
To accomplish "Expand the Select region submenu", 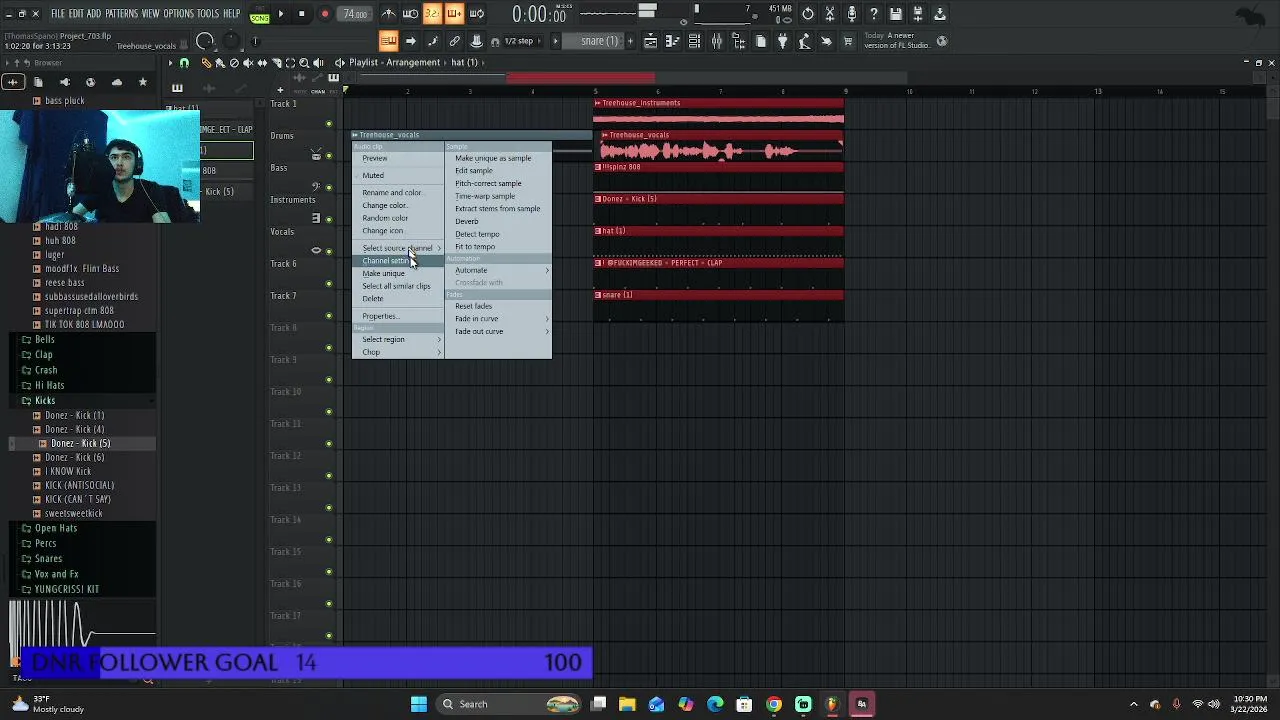I will click(x=397, y=339).
